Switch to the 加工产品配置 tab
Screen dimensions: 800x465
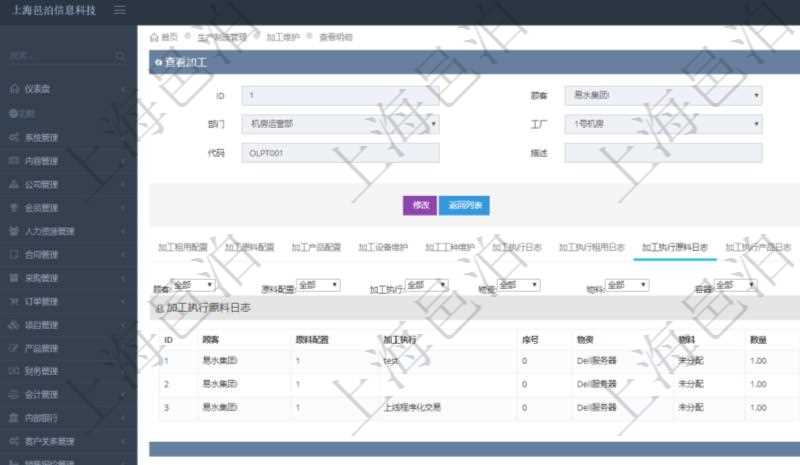point(316,247)
